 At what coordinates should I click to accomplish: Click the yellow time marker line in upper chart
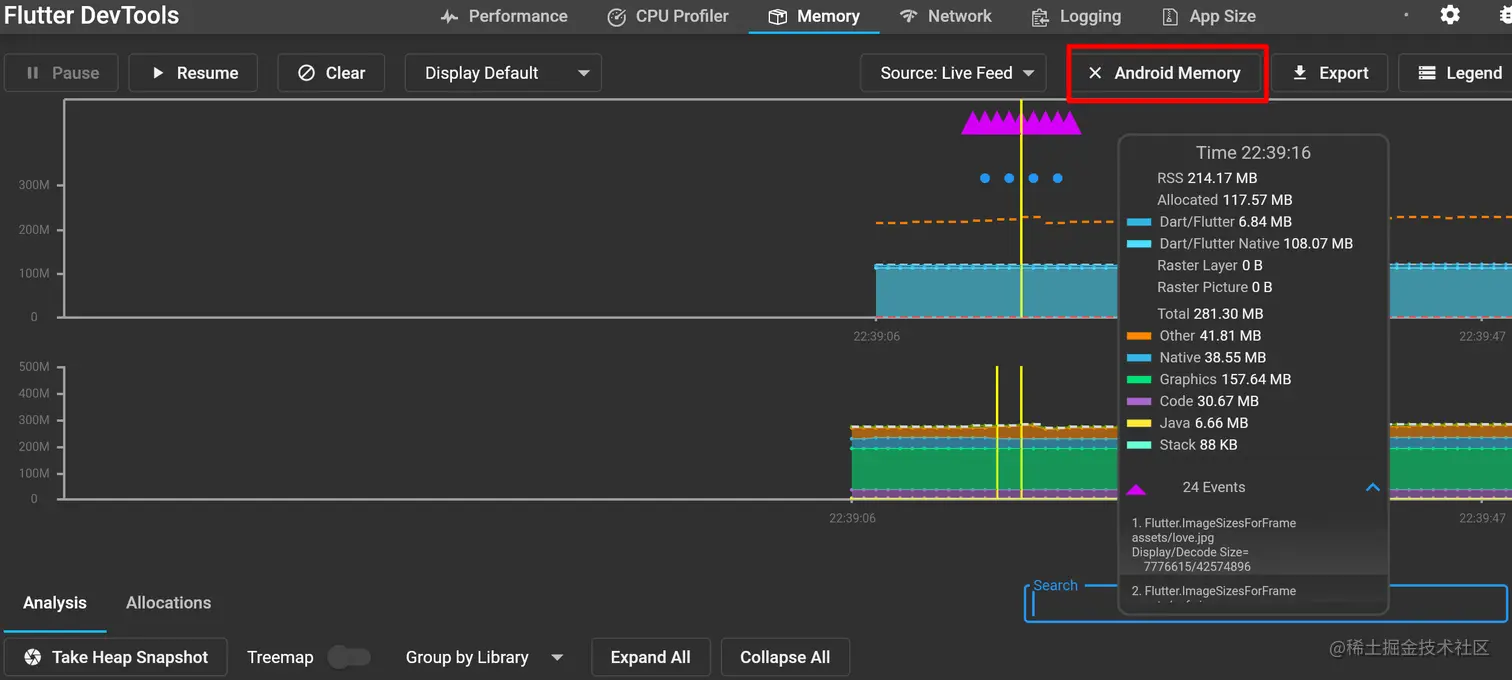pos(1021,208)
